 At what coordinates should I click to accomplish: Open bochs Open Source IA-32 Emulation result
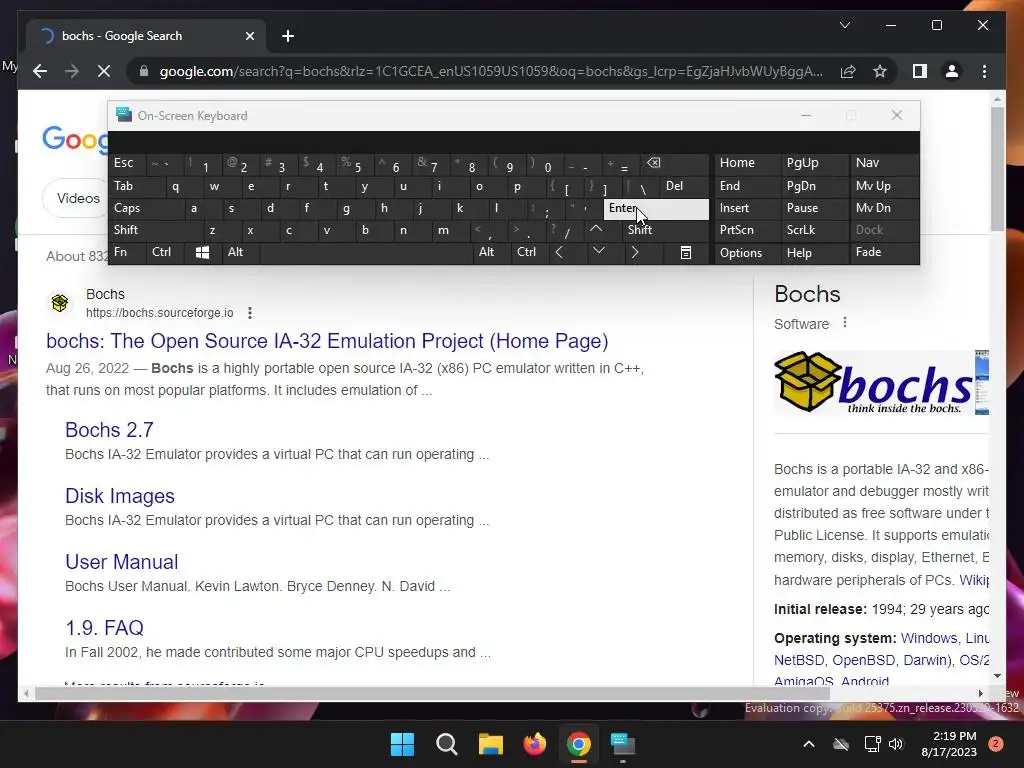(x=327, y=341)
